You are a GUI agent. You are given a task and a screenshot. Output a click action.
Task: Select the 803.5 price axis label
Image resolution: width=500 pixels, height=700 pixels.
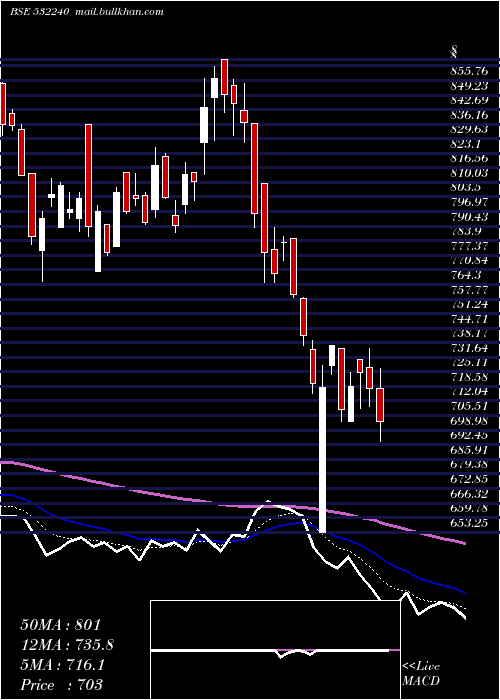pyautogui.click(x=465, y=188)
